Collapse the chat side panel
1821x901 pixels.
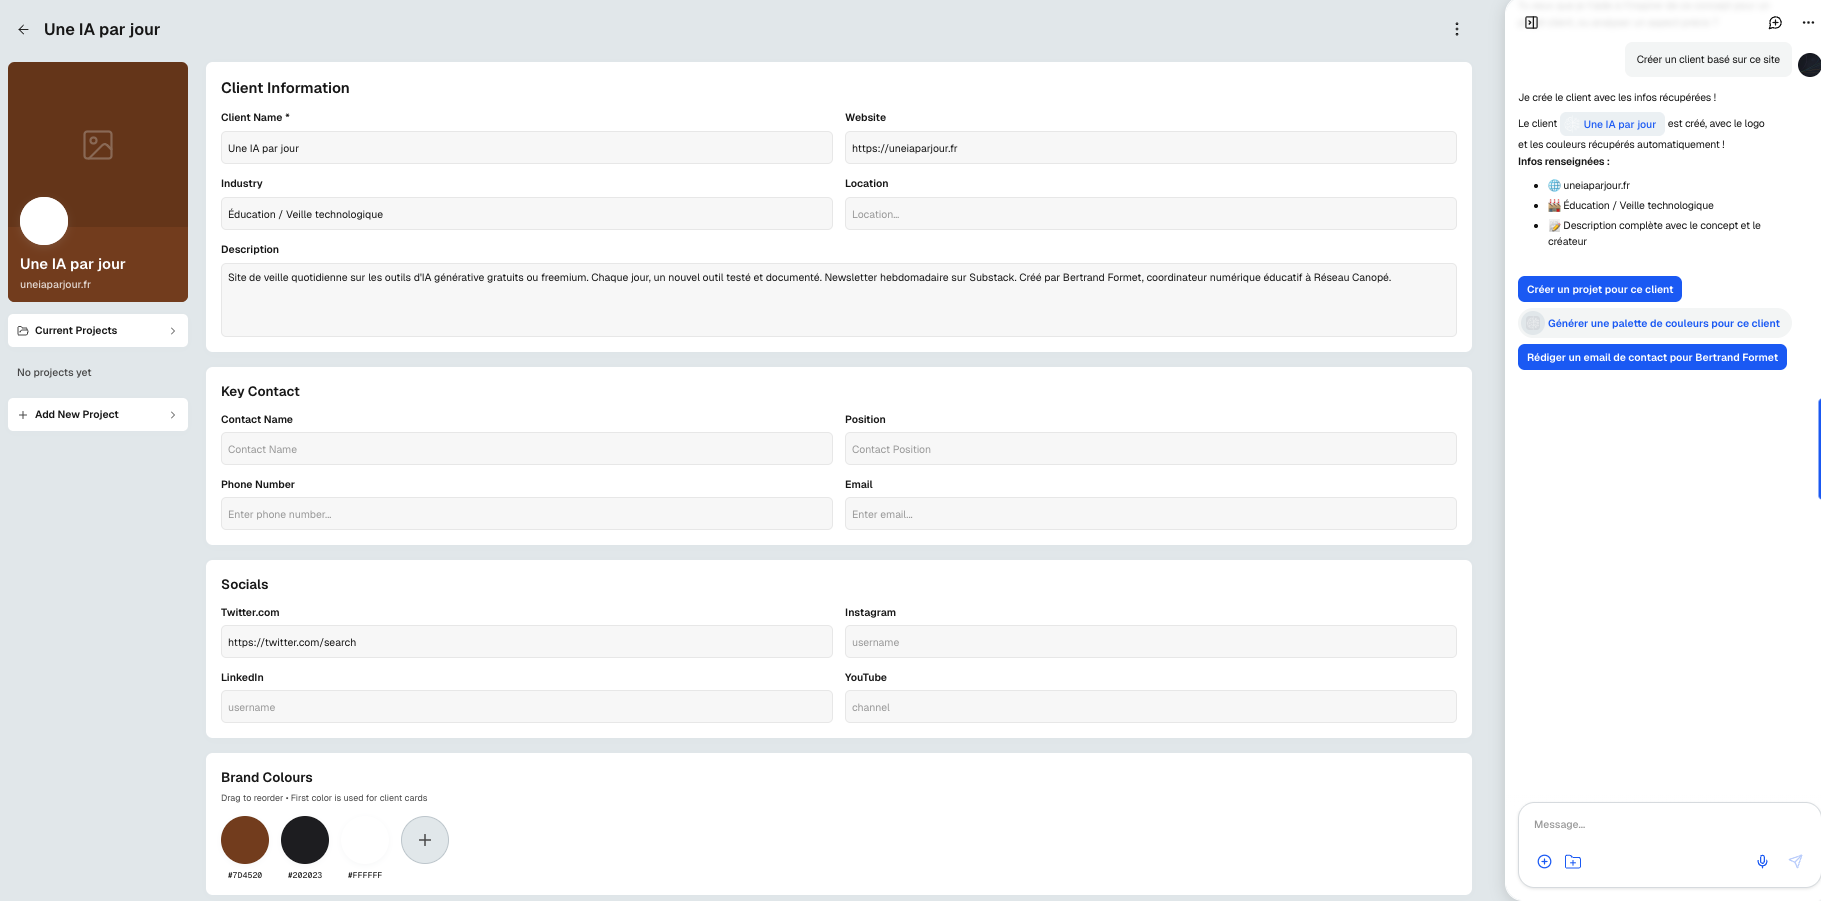coord(1531,23)
